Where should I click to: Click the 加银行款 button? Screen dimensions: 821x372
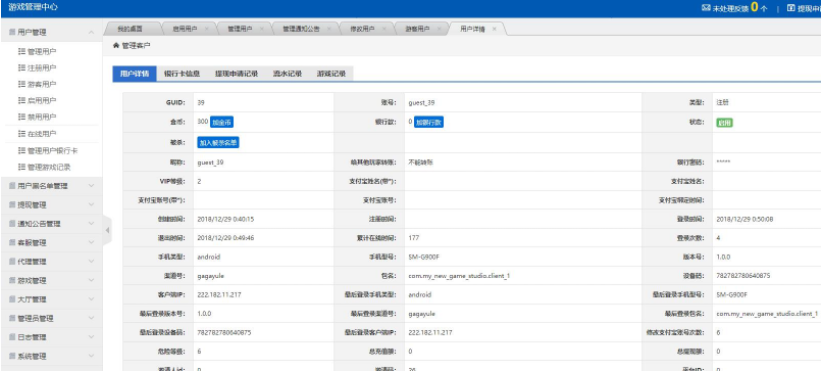pyautogui.click(x=429, y=122)
